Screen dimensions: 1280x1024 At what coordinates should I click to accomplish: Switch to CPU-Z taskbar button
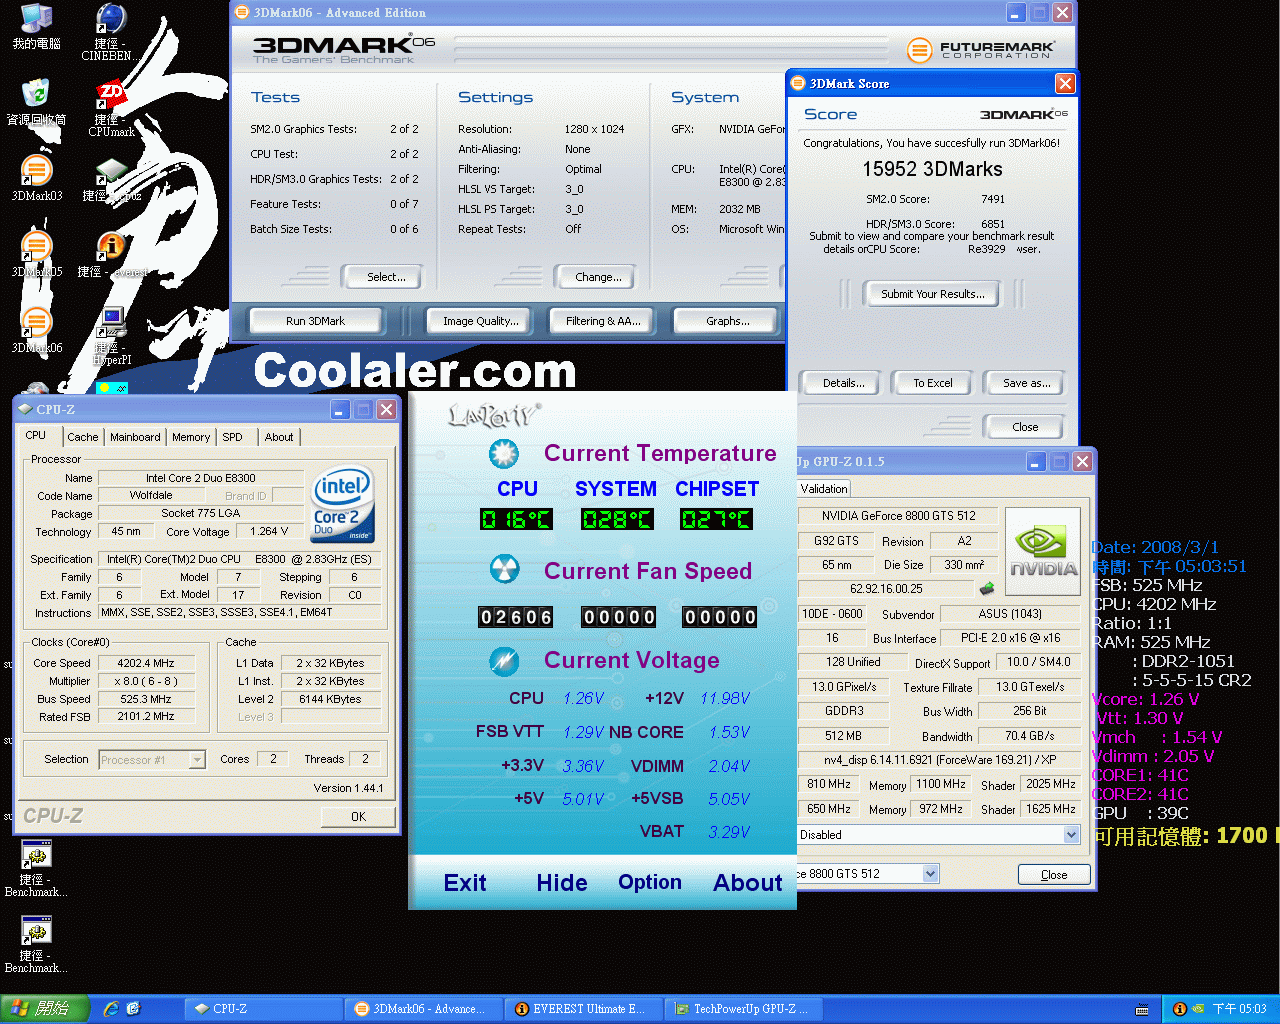click(264, 1009)
